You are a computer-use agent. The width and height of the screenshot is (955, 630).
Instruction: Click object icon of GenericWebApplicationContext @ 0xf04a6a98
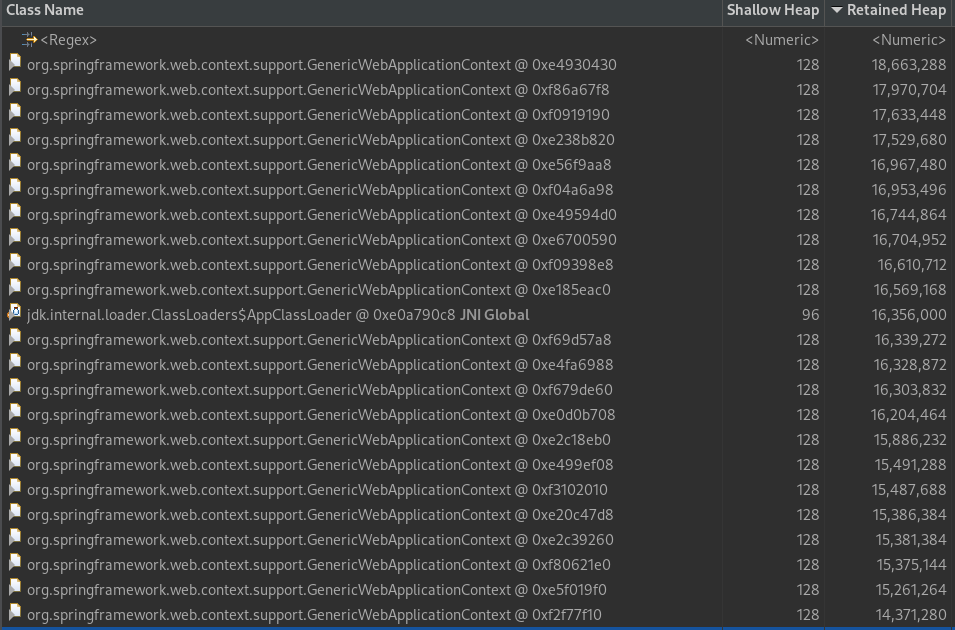pos(15,187)
